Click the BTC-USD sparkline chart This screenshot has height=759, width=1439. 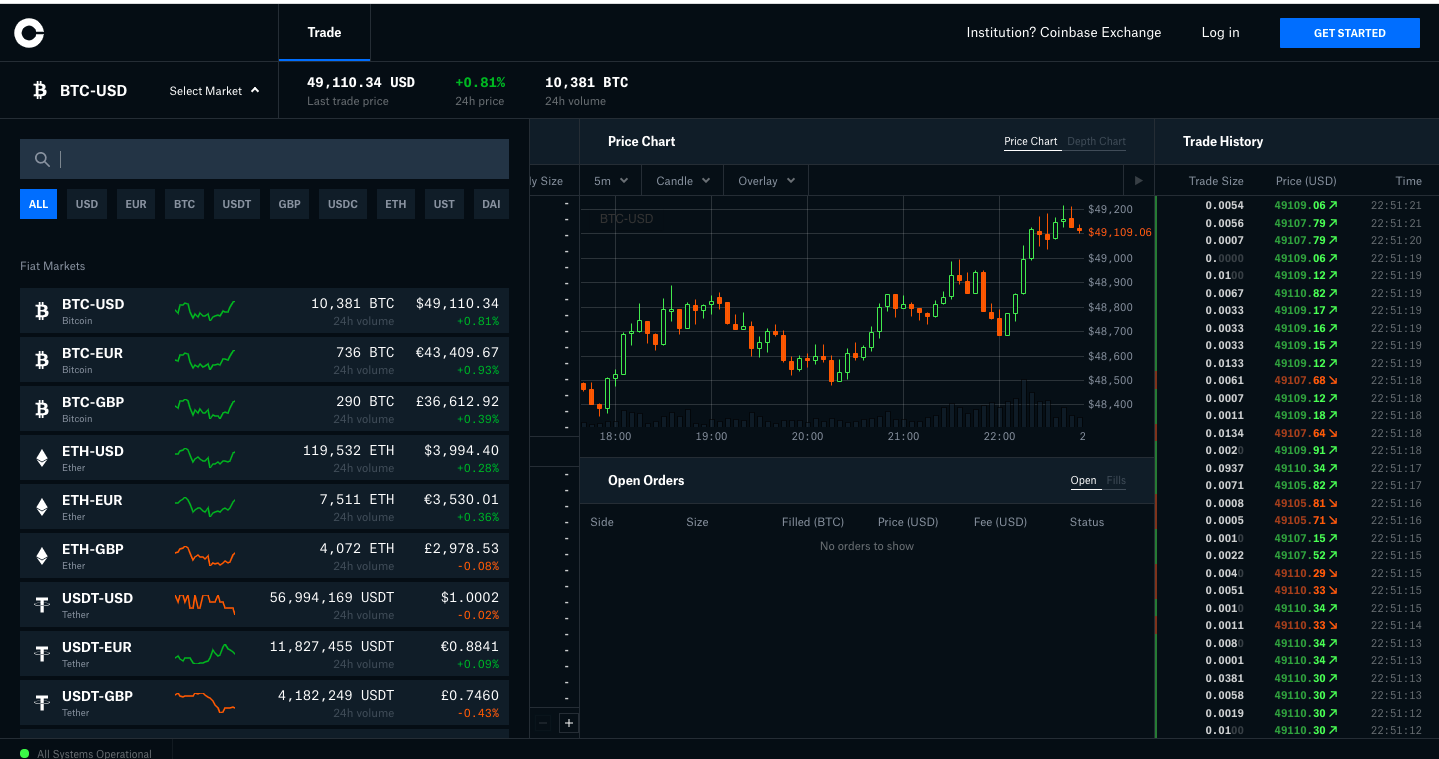tap(205, 311)
